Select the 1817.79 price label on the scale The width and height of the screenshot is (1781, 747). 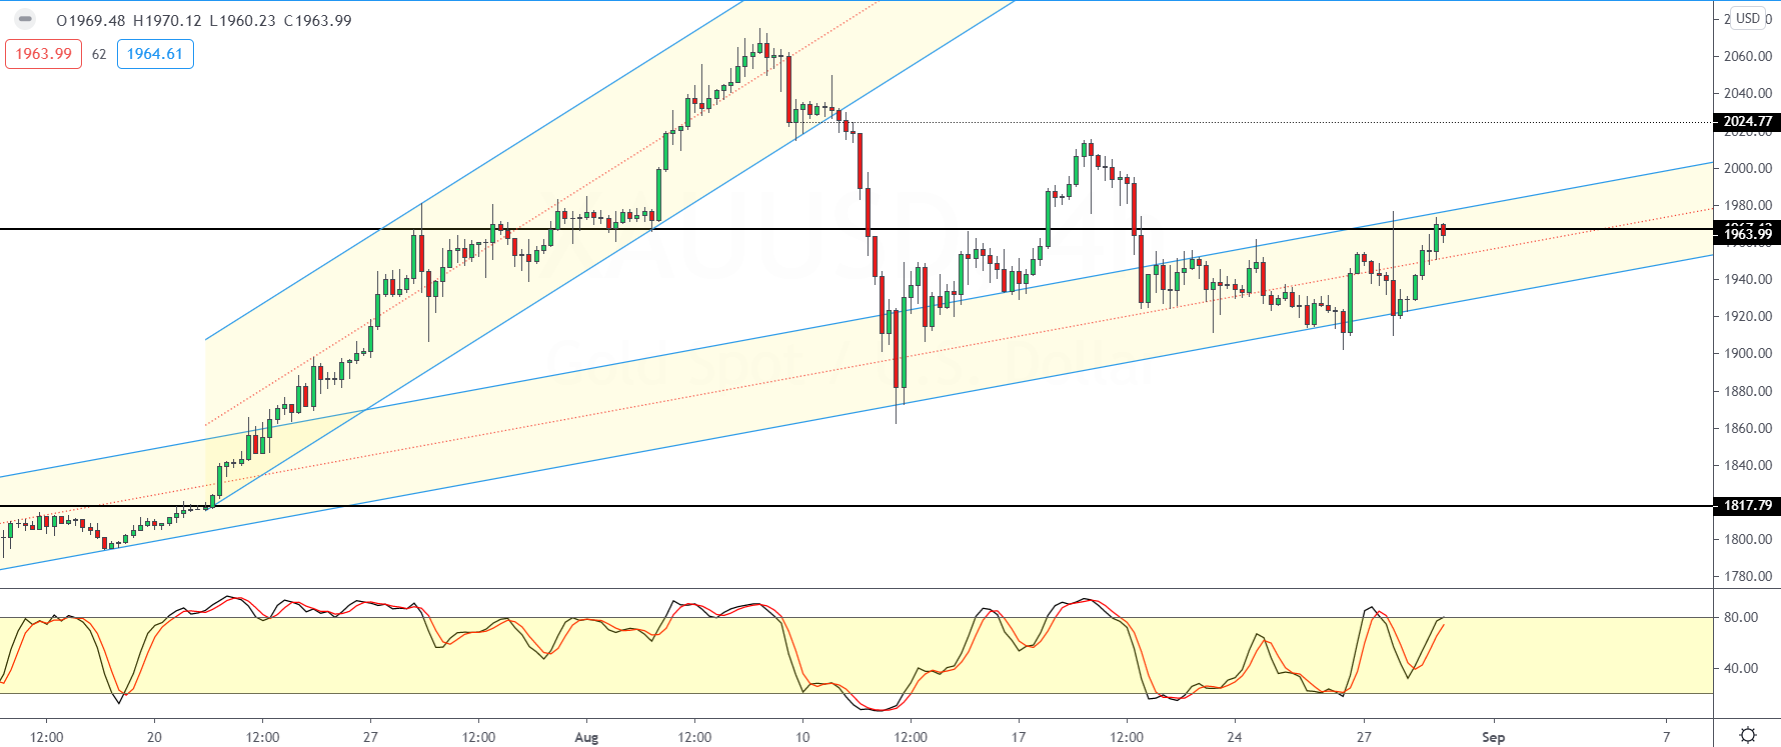(1747, 506)
